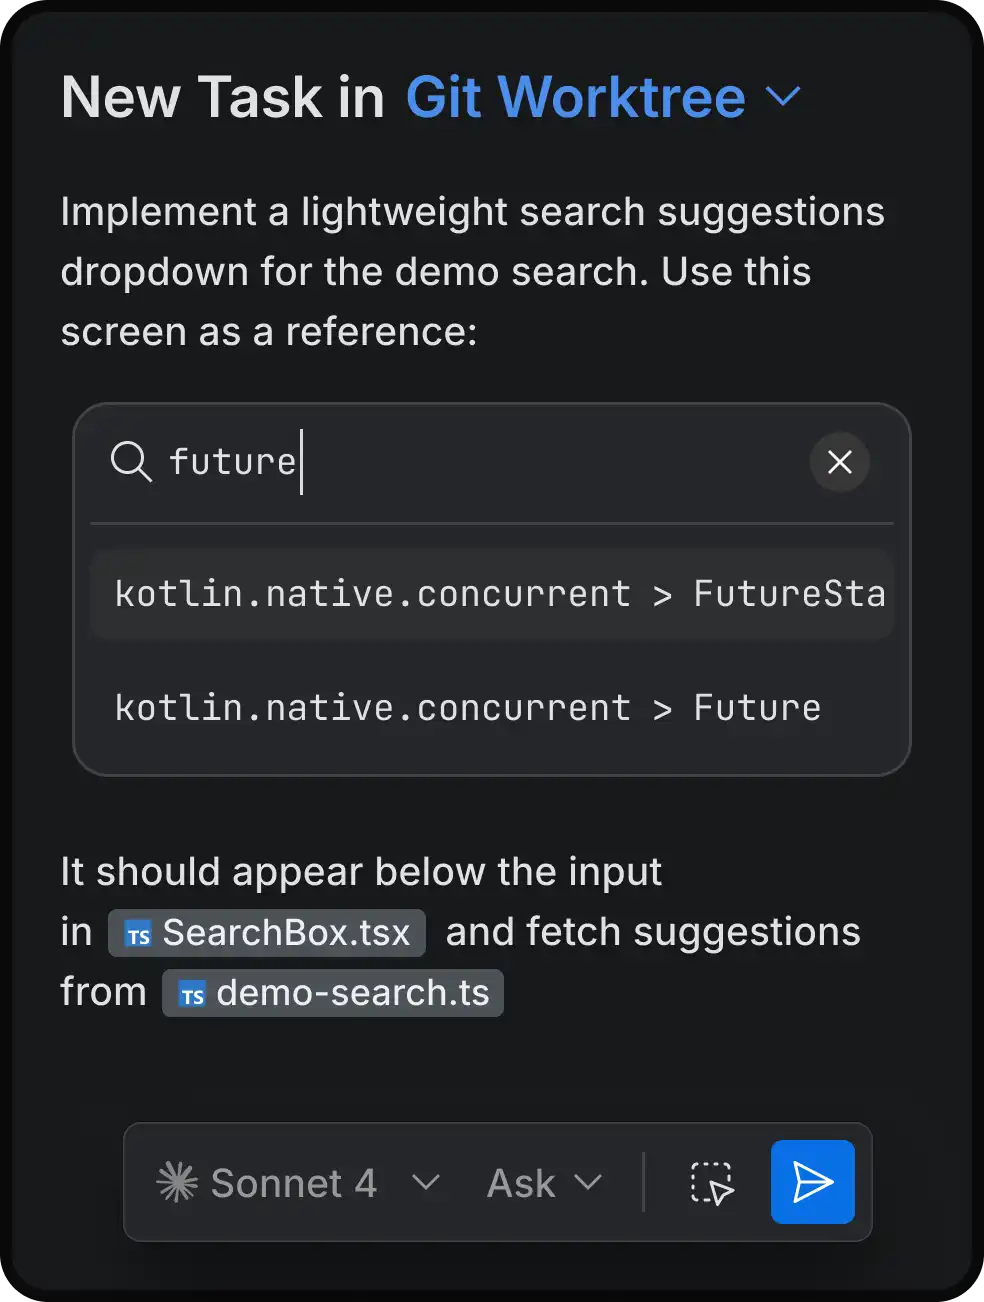Click the TS icon beside demo-search.ts
This screenshot has width=984, height=1302.
coord(192,994)
